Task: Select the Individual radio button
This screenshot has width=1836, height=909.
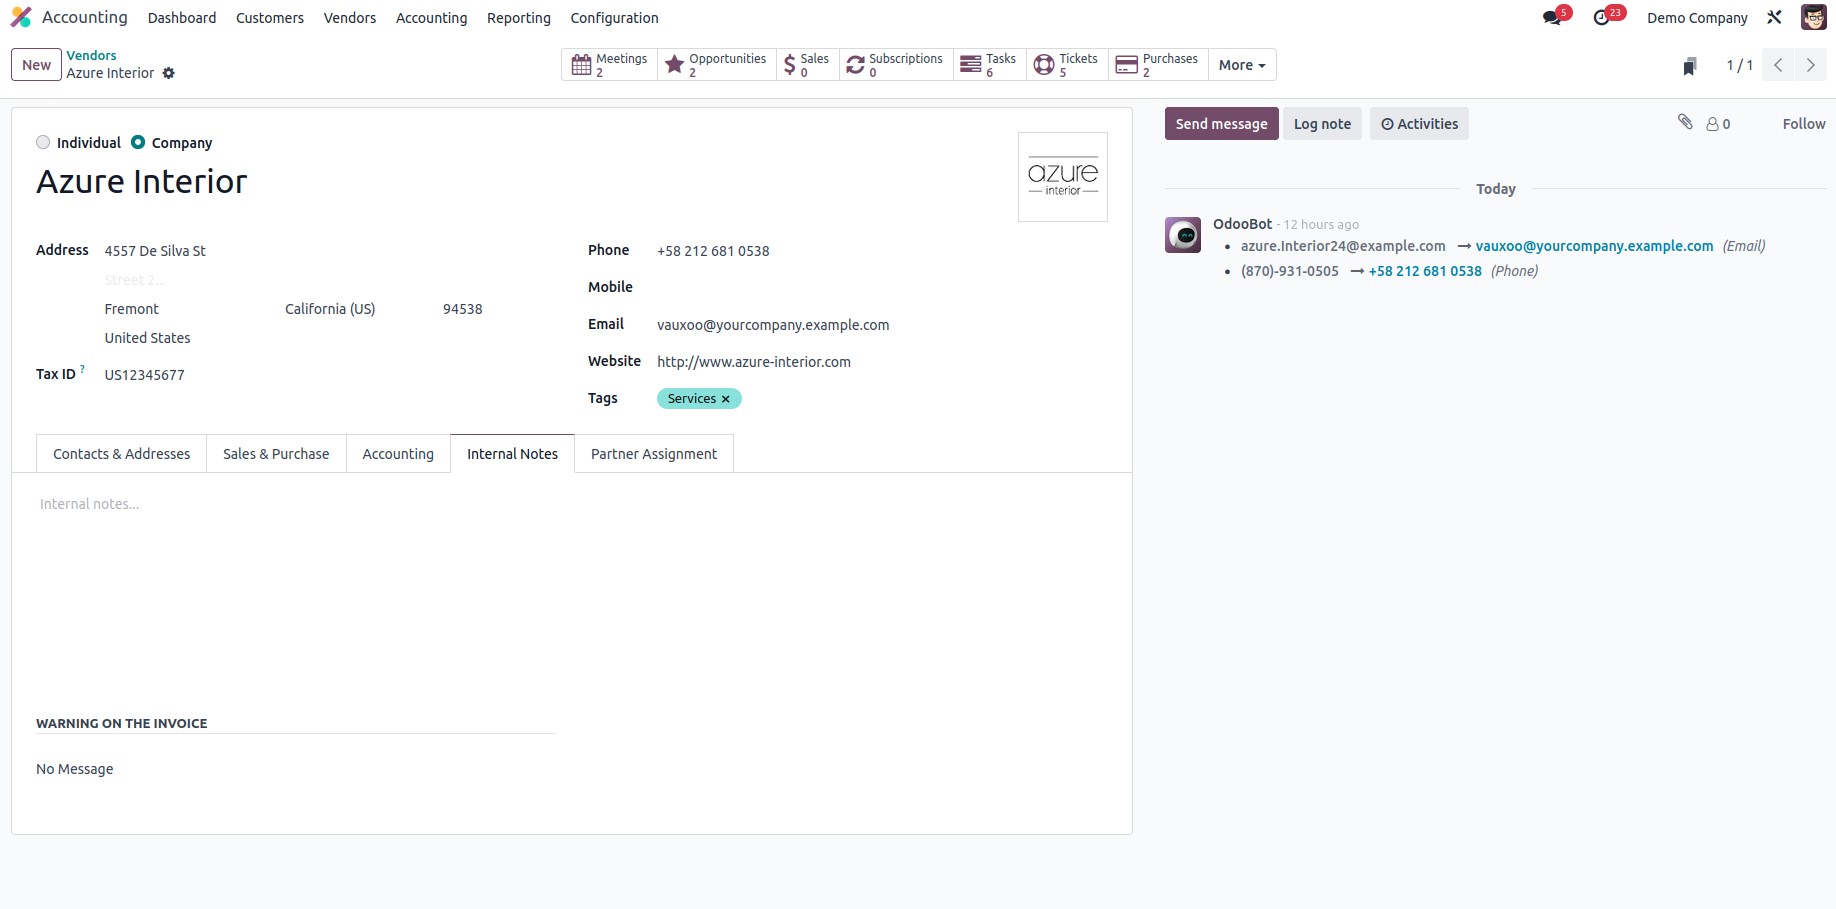Action: [x=43, y=143]
